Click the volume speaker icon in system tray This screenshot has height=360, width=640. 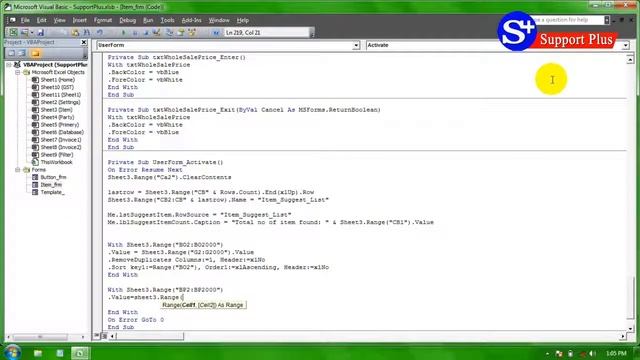[x=592, y=353]
